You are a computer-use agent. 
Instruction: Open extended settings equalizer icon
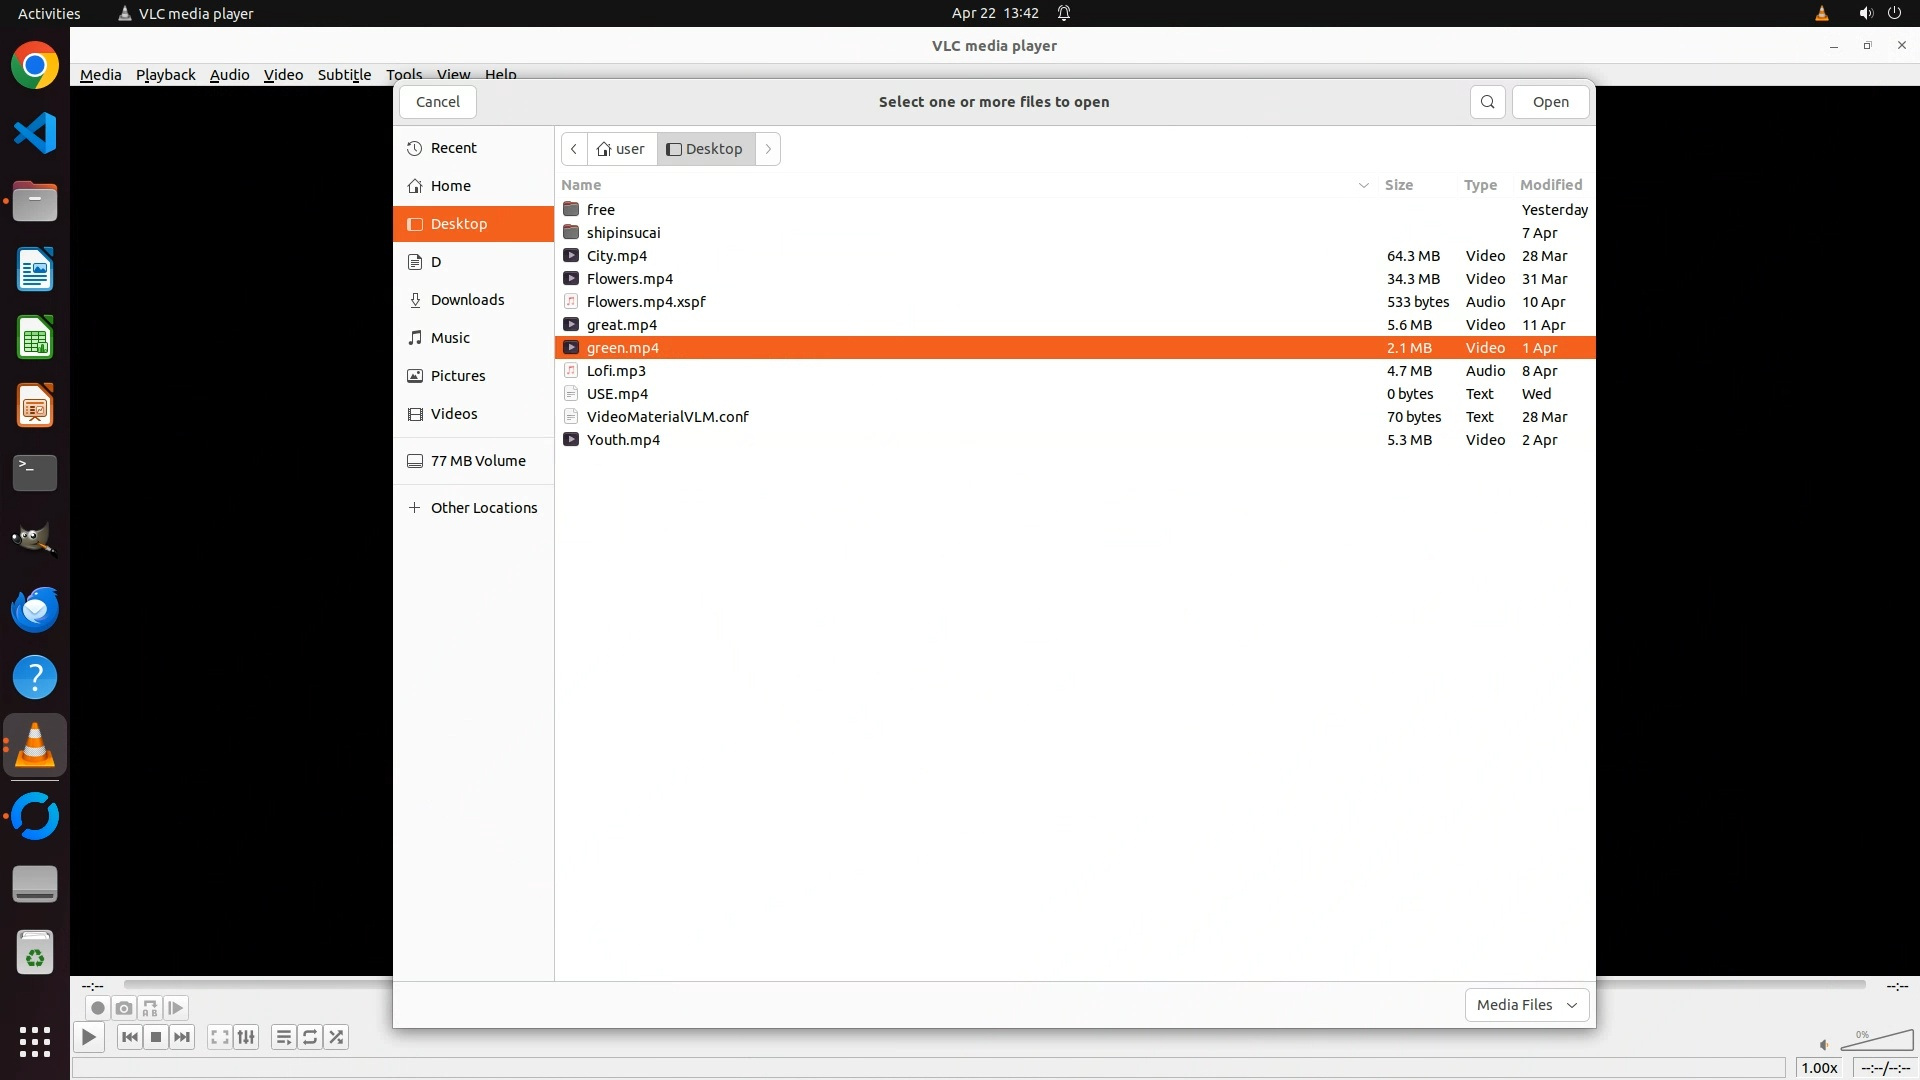246,1037
